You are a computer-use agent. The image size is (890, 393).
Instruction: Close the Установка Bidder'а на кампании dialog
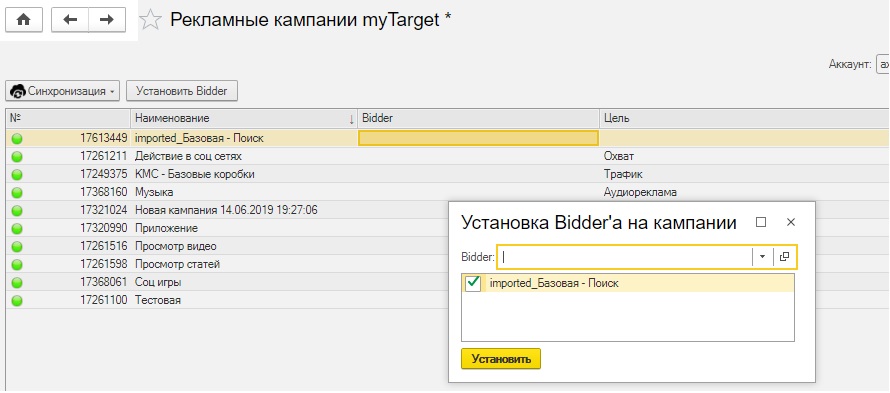click(791, 223)
